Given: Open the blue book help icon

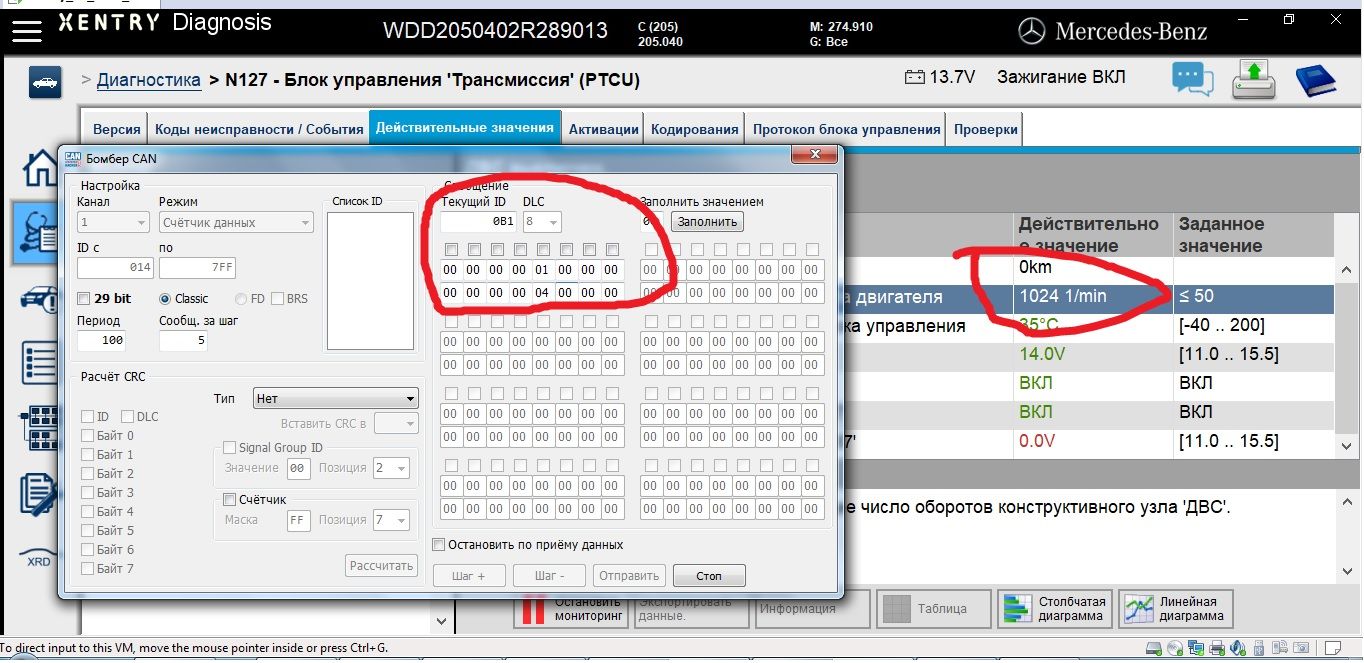Looking at the screenshot, I should [x=1316, y=80].
